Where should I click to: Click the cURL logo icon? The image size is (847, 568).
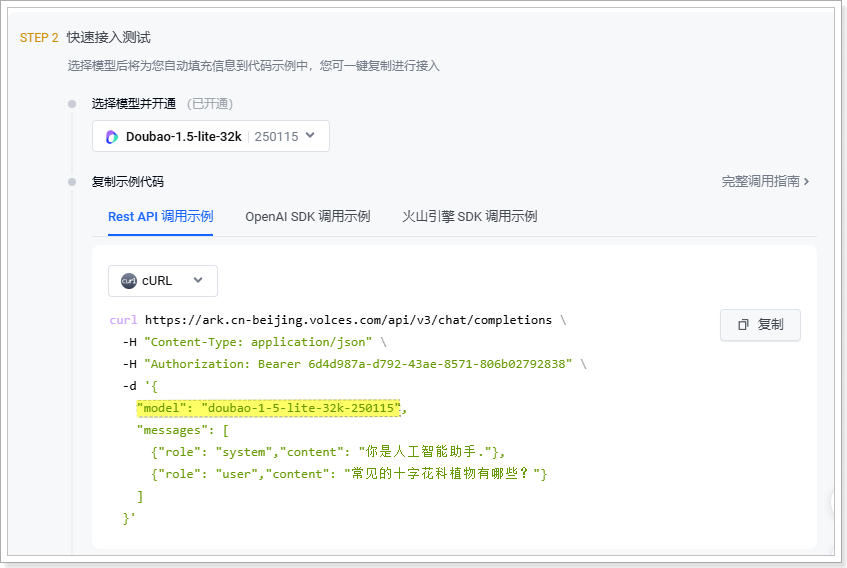129,281
